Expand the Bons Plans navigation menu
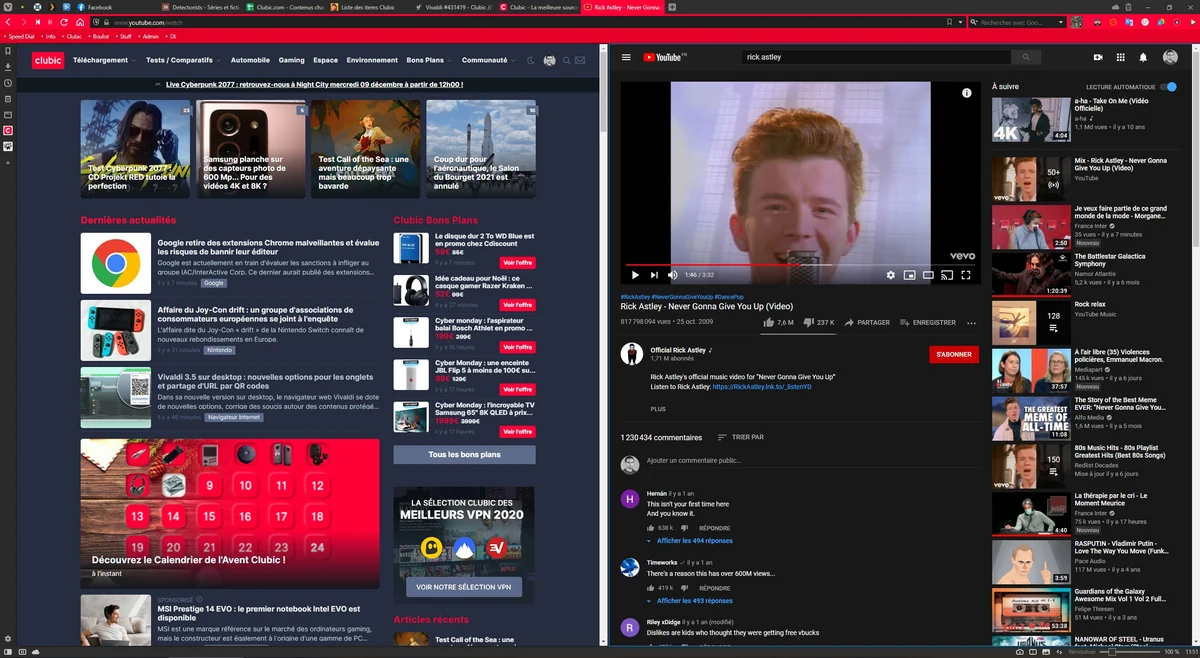The width and height of the screenshot is (1200, 658). [429, 60]
